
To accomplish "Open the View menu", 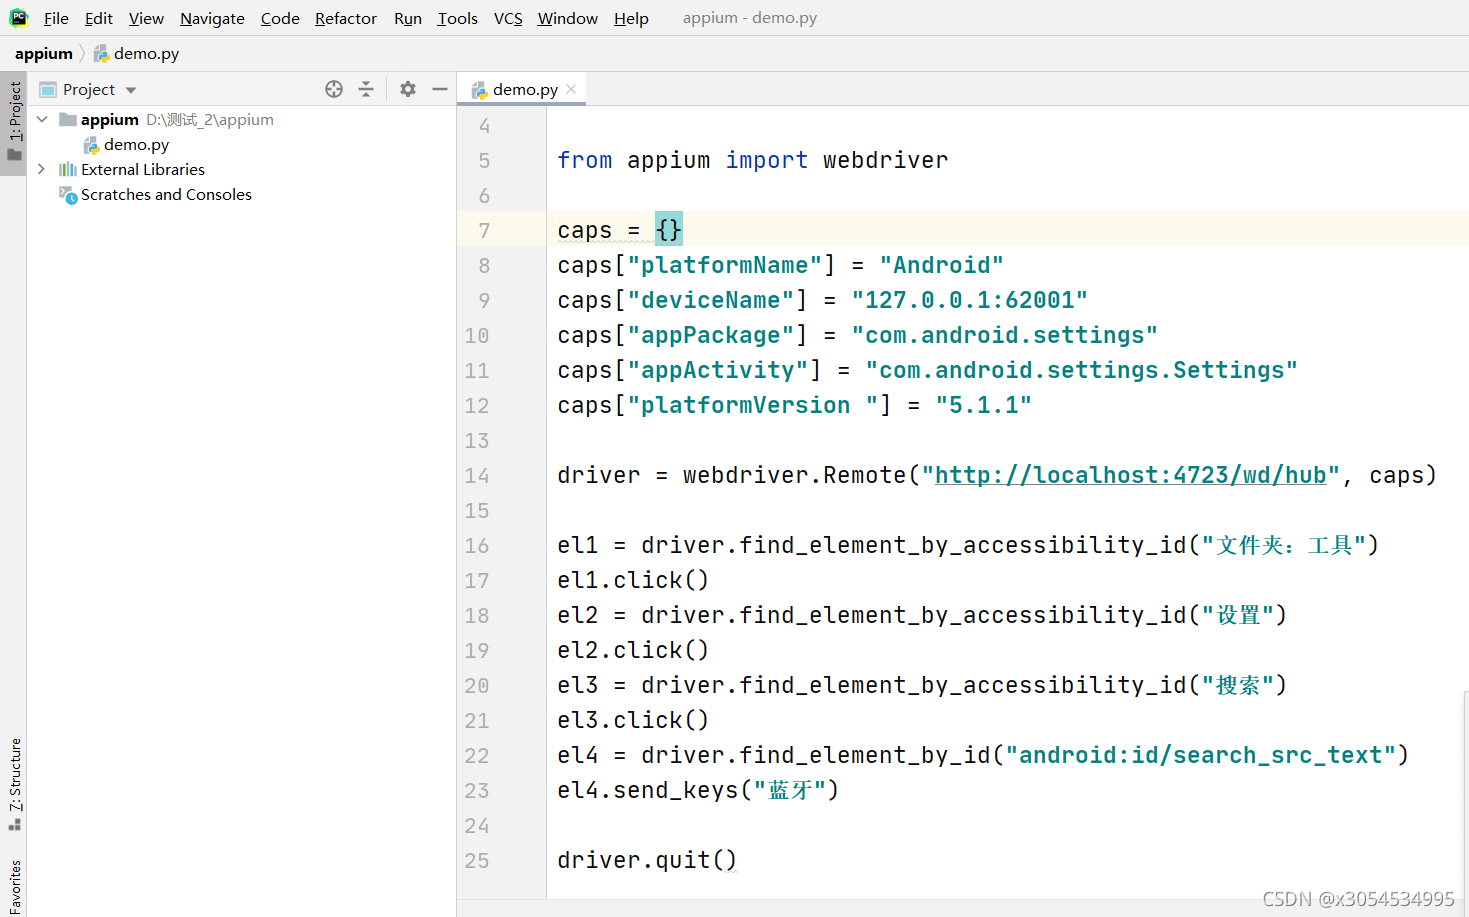I will tap(146, 18).
